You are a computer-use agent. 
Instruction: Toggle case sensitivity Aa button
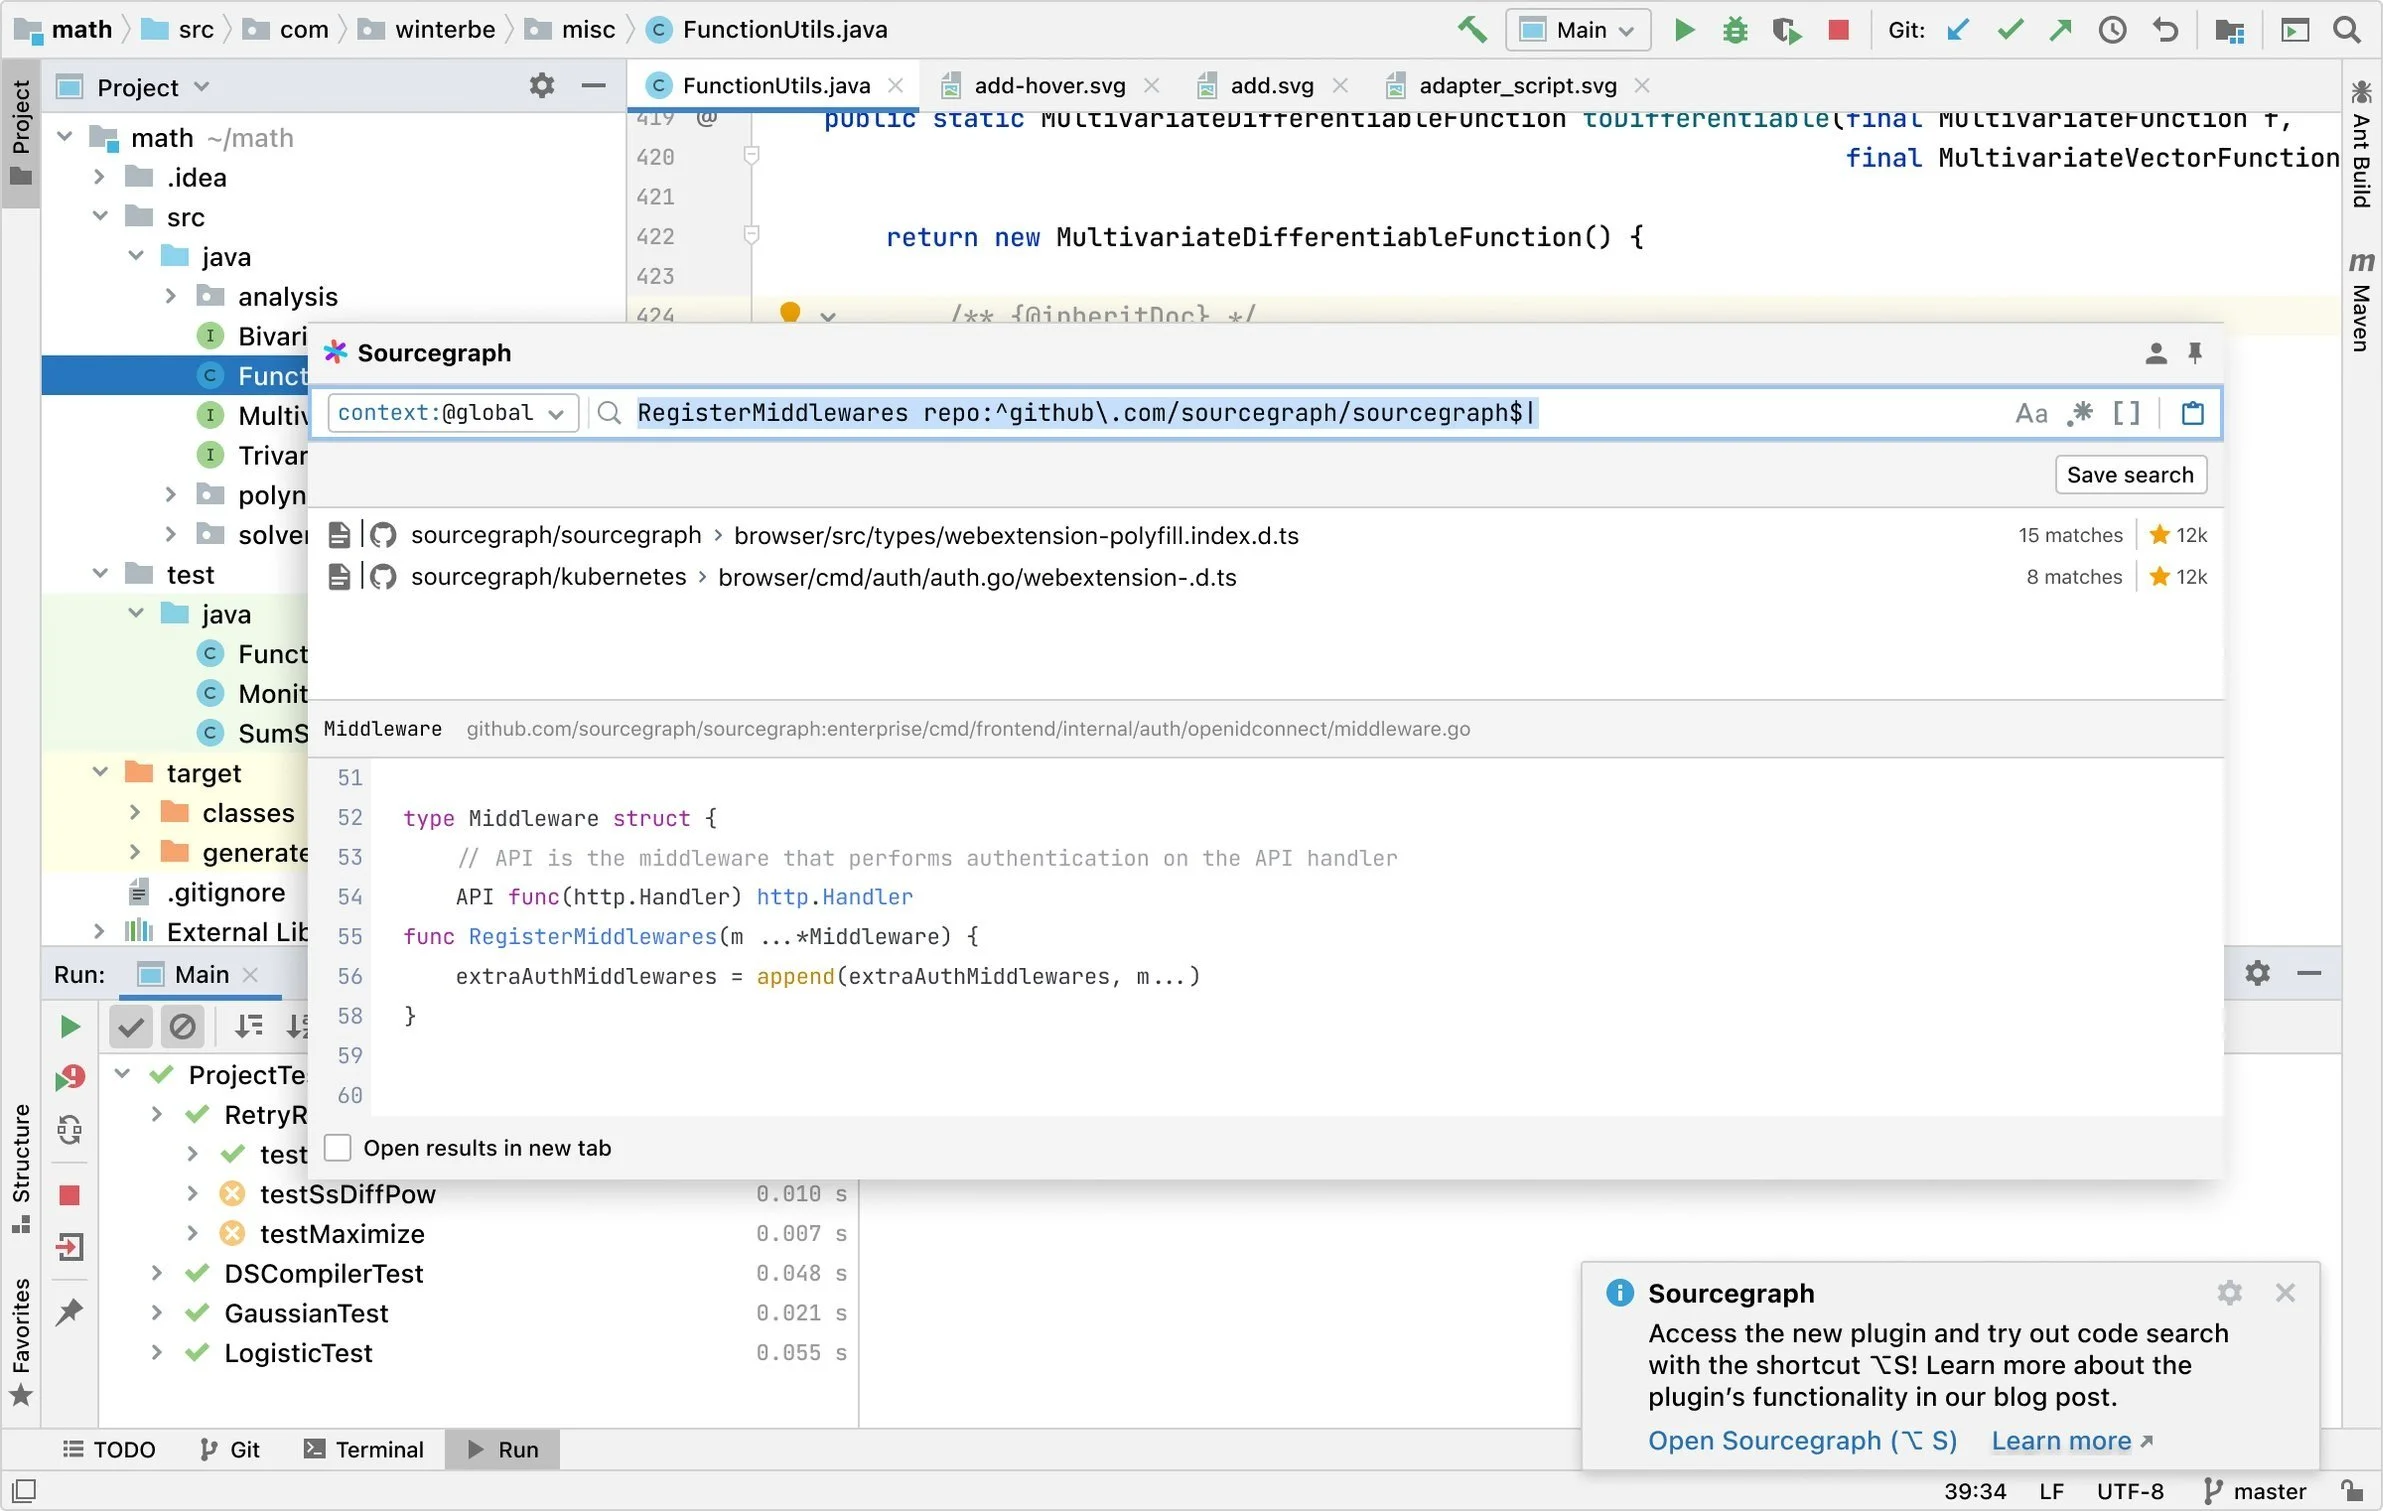(2031, 413)
